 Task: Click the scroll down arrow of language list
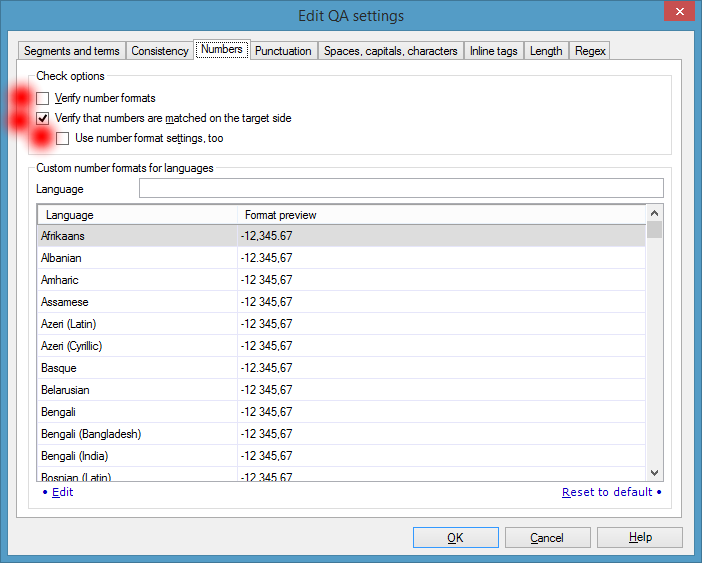coord(654,472)
